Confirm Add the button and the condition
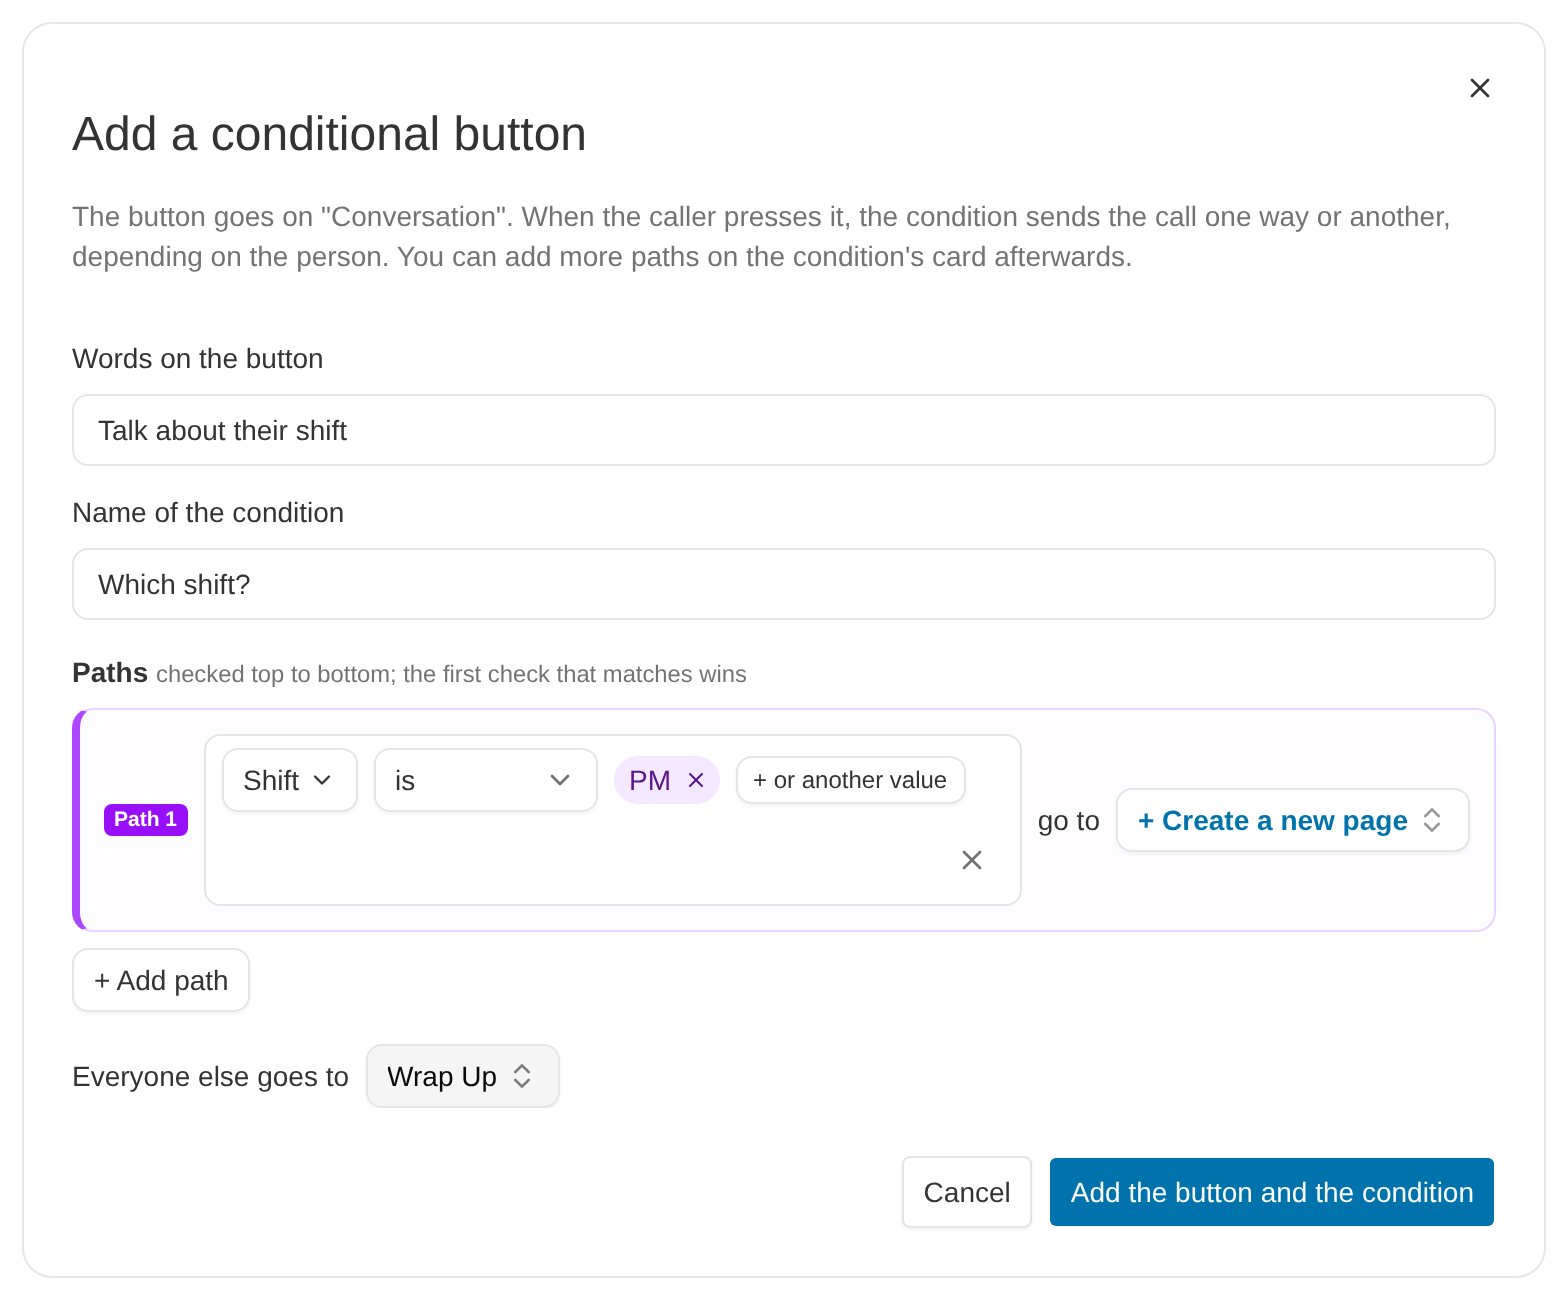 point(1272,1192)
